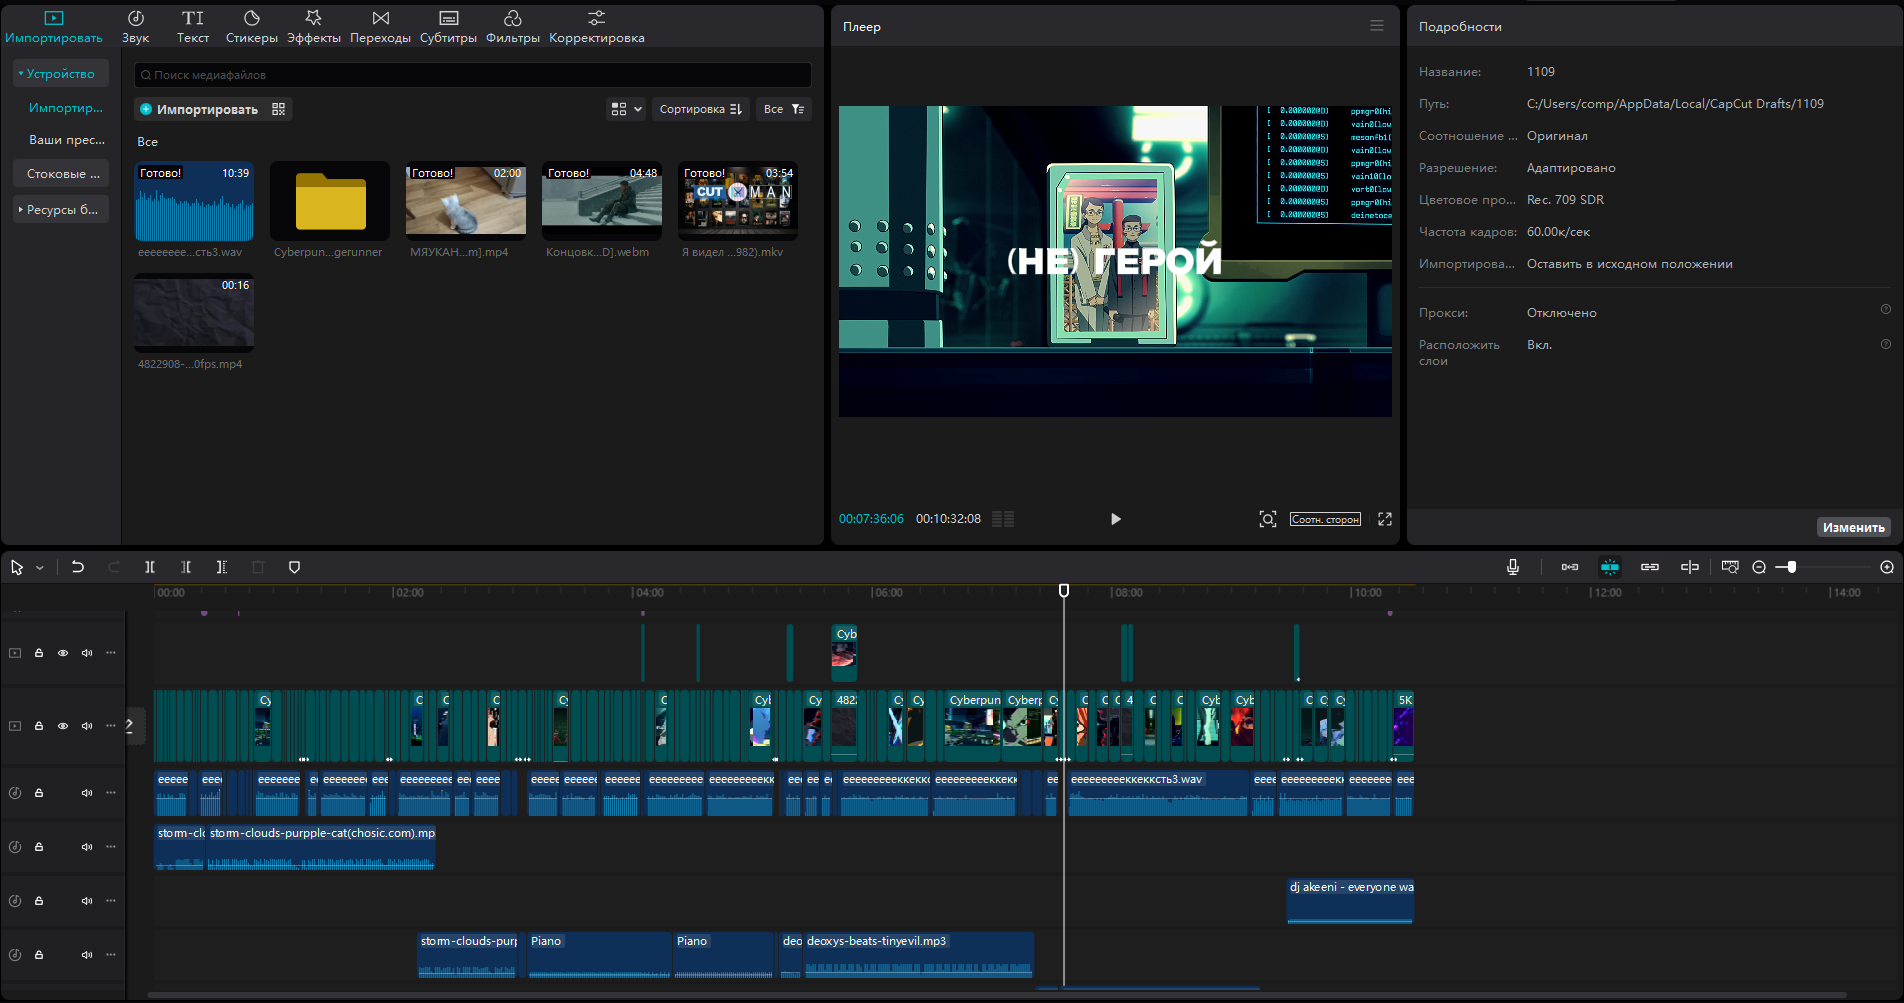Image resolution: width=1904 pixels, height=1003 pixels.
Task: Mute the track containing dj akeeni clip
Action: tap(87, 901)
